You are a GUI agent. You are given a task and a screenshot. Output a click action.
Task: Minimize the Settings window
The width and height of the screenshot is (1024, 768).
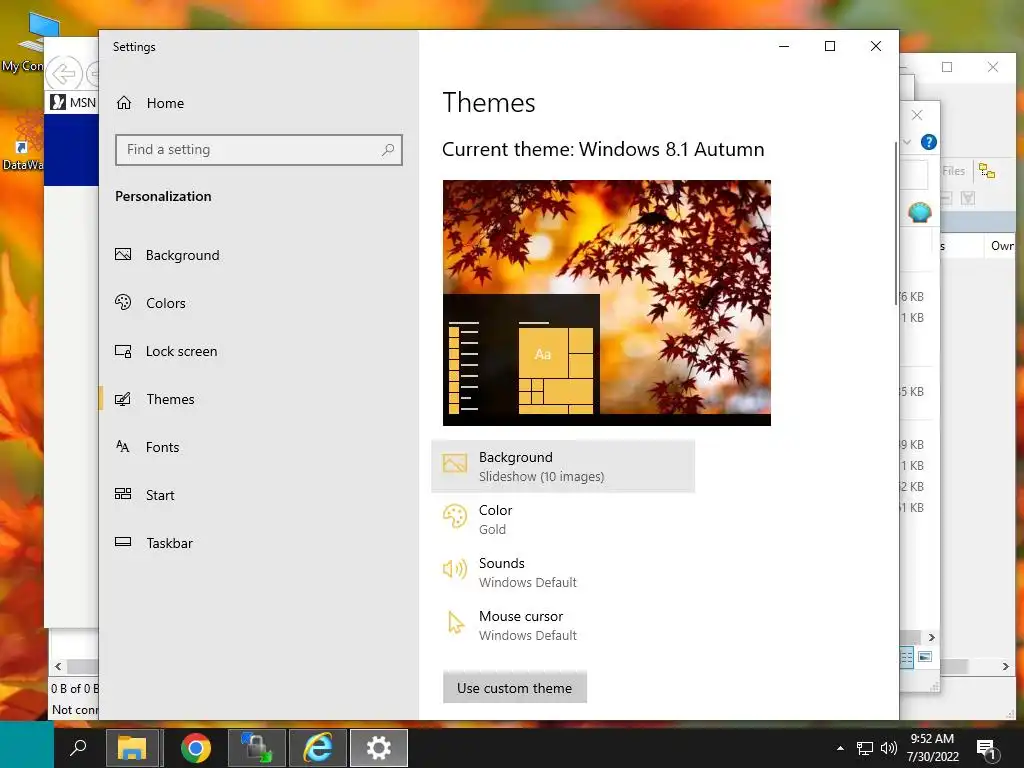(x=784, y=46)
